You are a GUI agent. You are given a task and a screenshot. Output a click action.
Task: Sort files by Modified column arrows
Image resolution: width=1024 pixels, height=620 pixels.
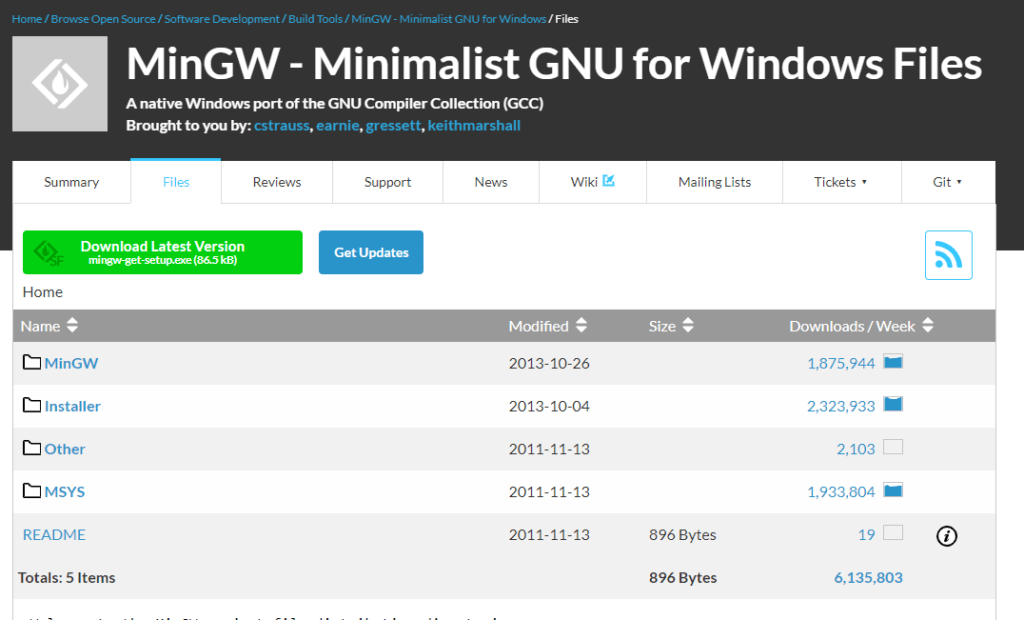click(581, 325)
